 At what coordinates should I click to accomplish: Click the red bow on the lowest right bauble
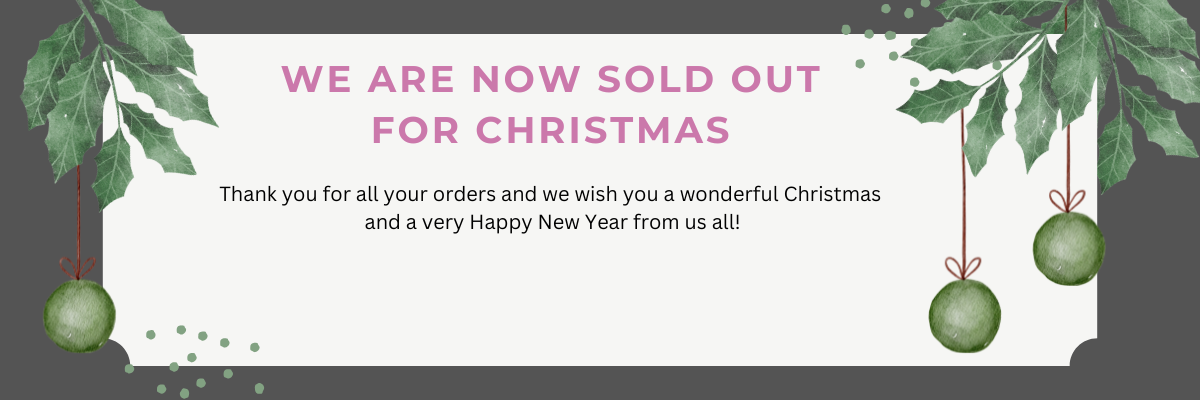[964, 267]
